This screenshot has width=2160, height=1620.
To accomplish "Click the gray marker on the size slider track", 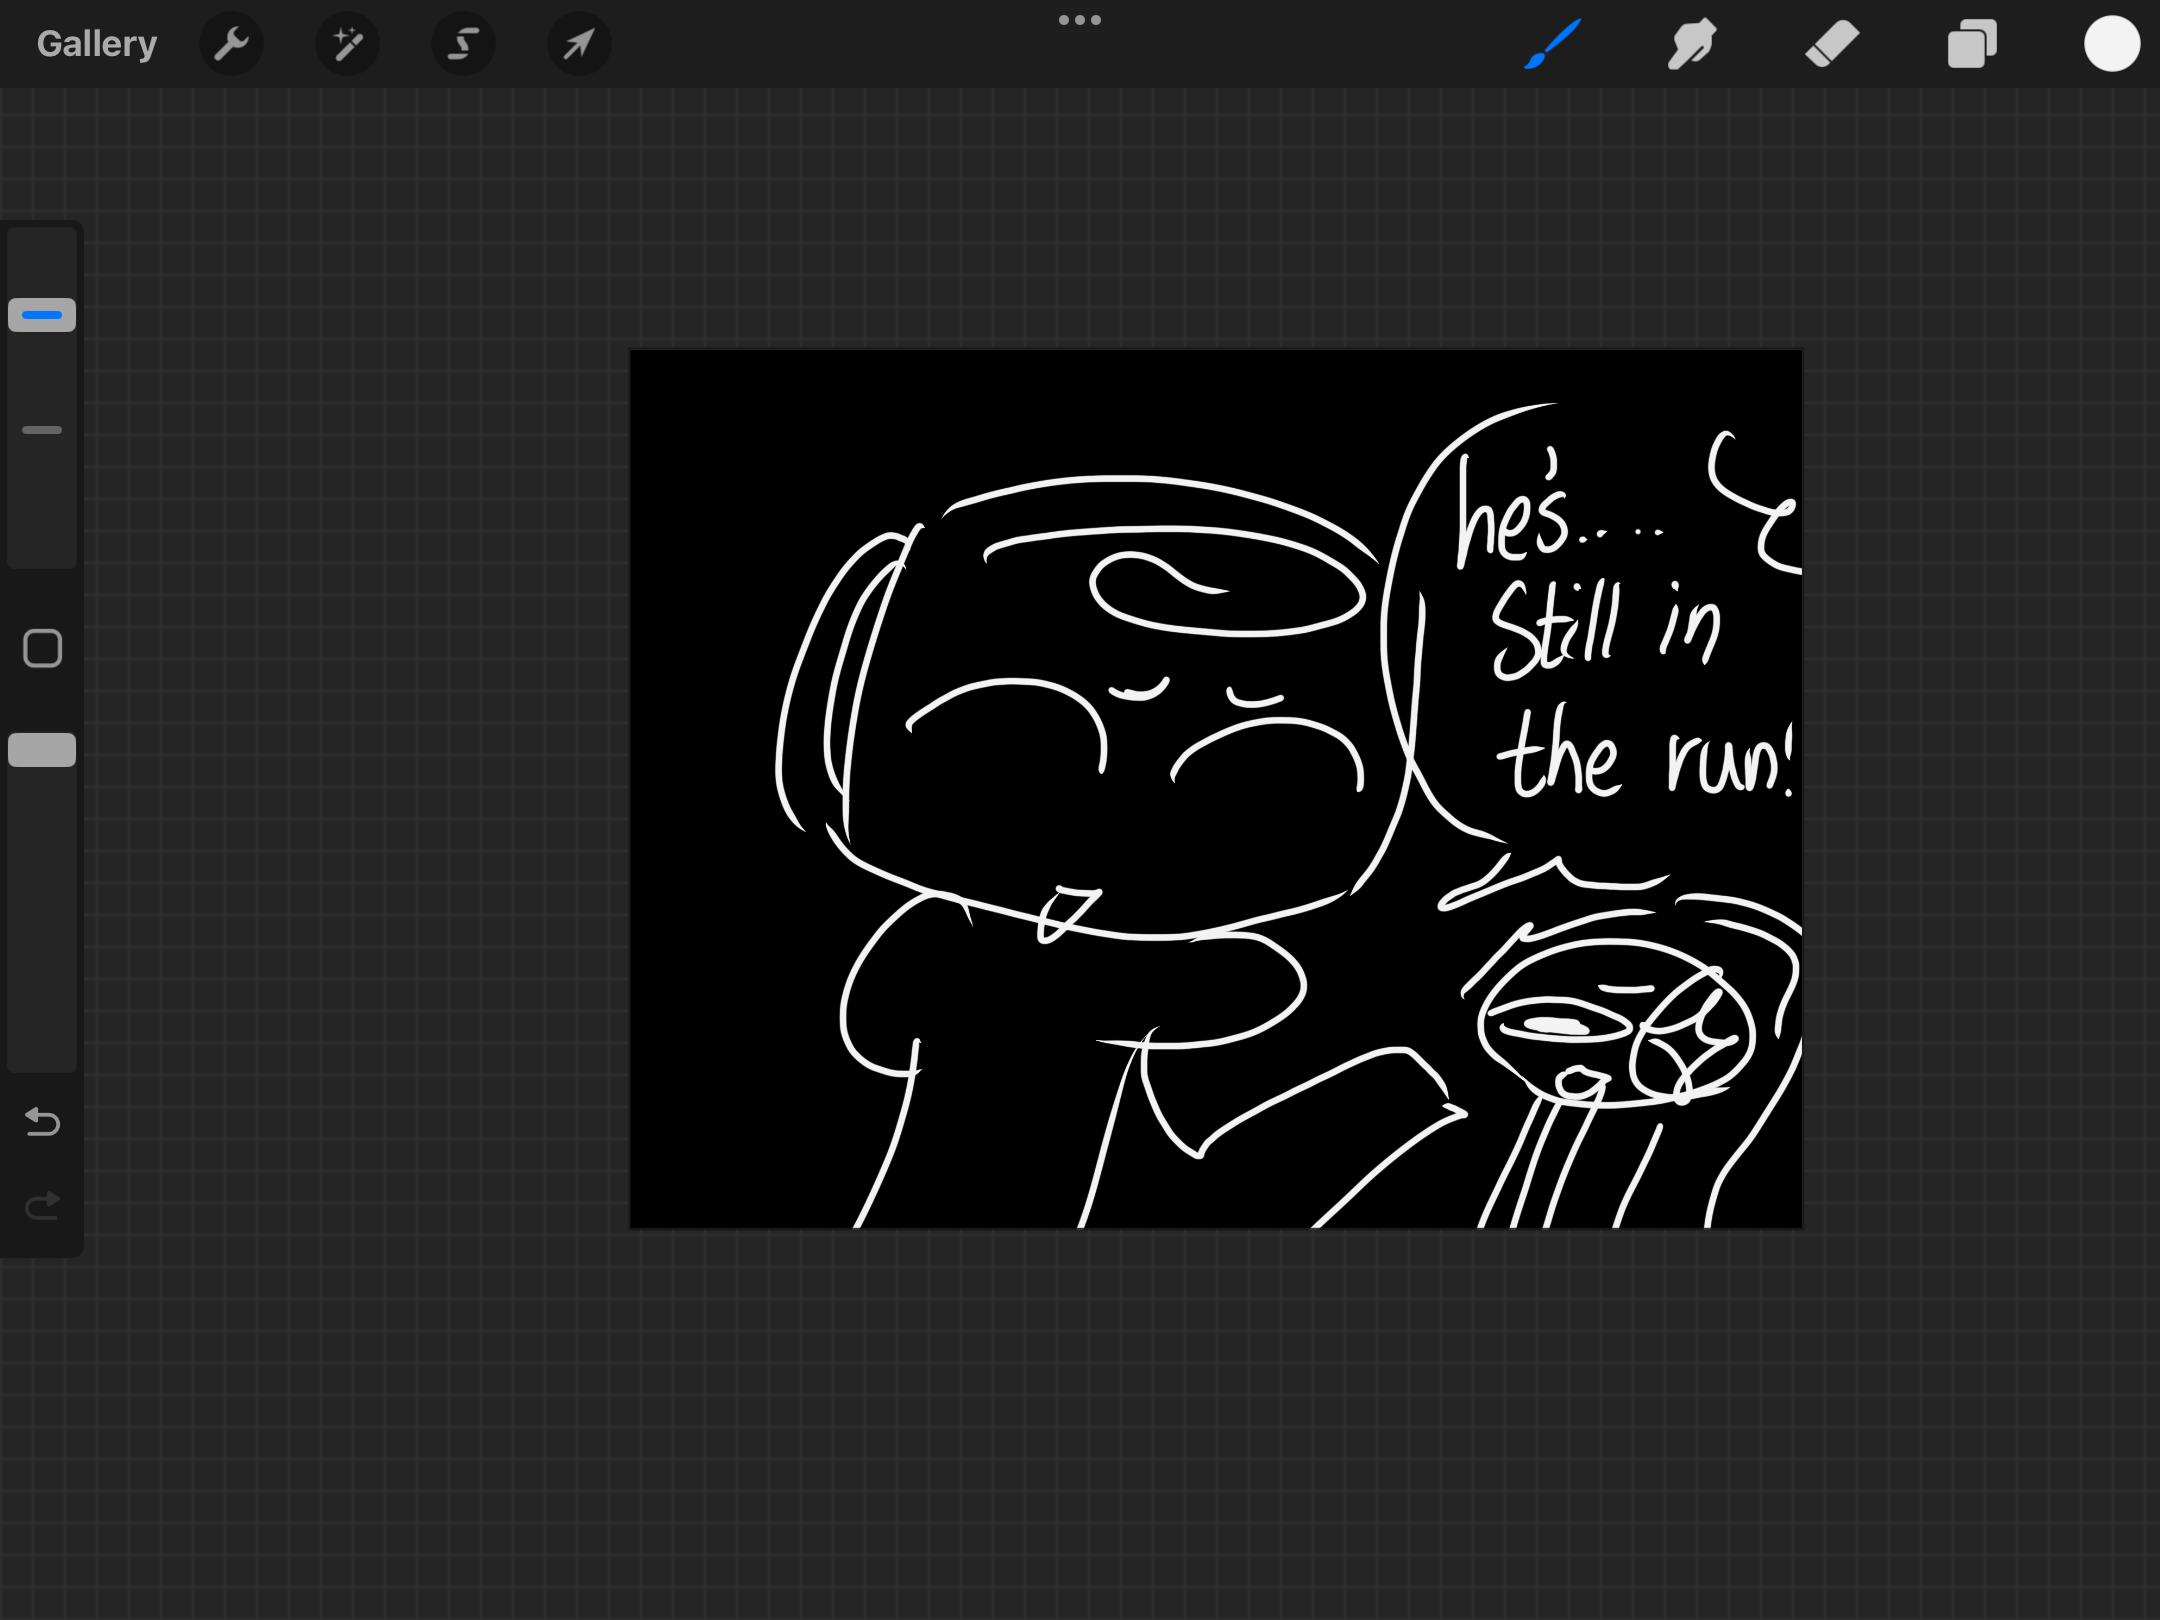I will pyautogui.click(x=42, y=430).
